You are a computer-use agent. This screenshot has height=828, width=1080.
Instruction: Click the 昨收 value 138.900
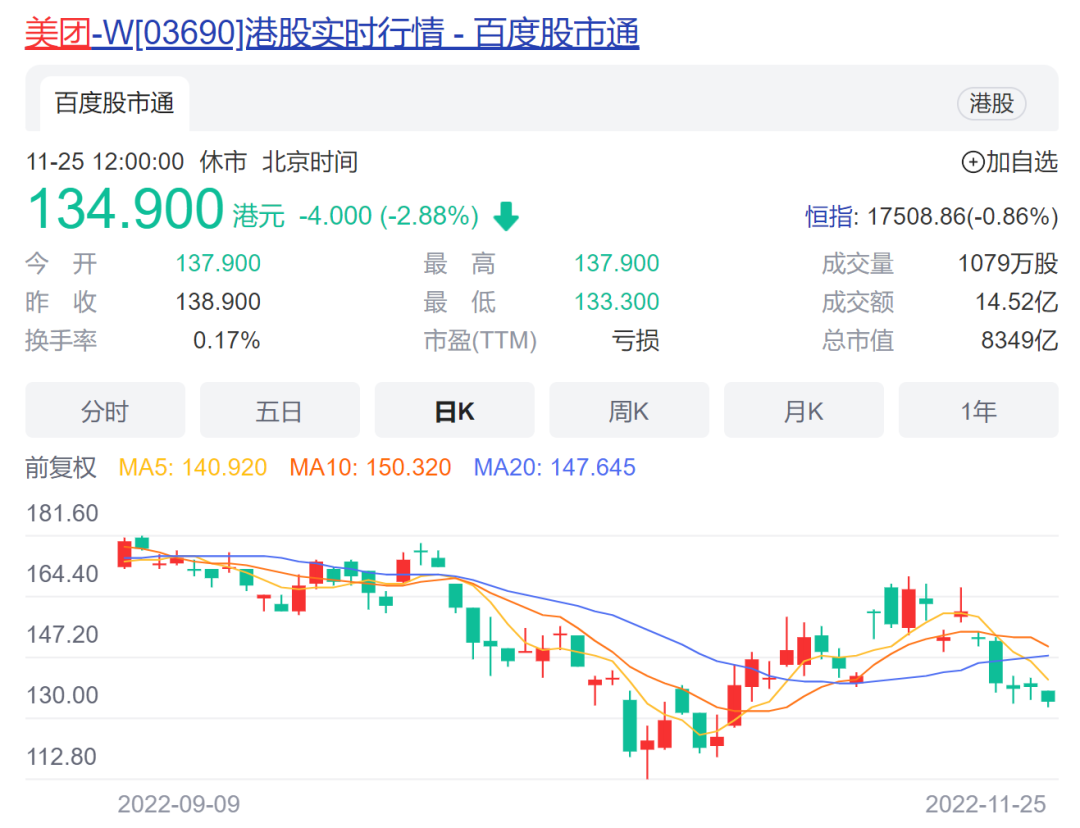tap(218, 302)
